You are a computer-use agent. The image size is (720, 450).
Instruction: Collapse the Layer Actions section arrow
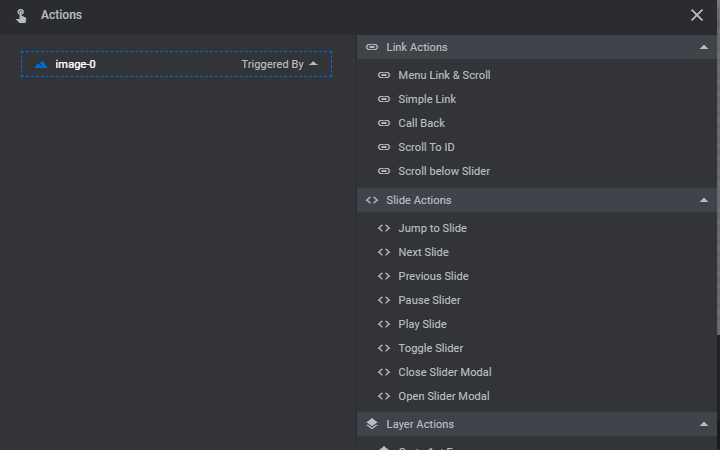(x=704, y=424)
